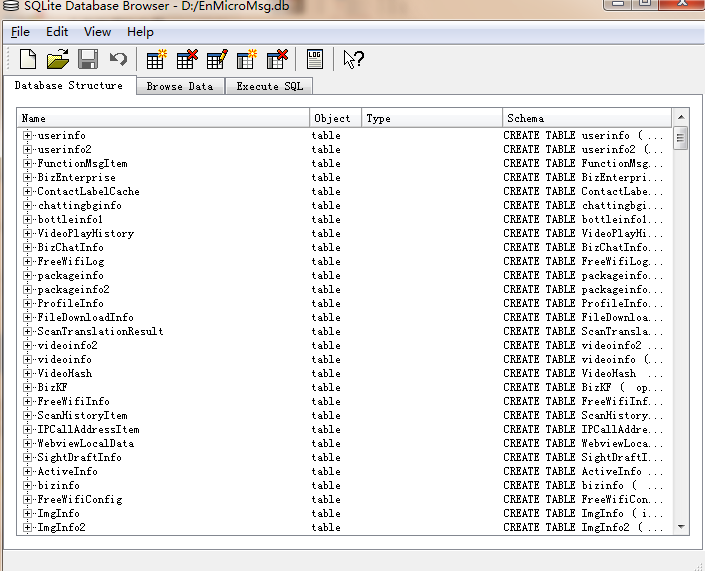Open the View menu
Viewport: 705px width, 571px height.
point(97,32)
